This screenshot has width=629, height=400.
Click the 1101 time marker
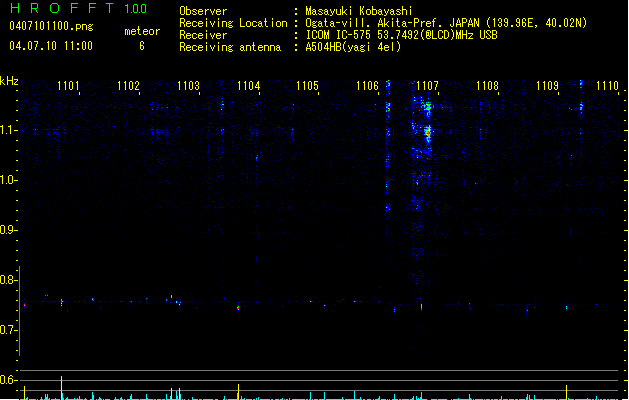tap(68, 86)
